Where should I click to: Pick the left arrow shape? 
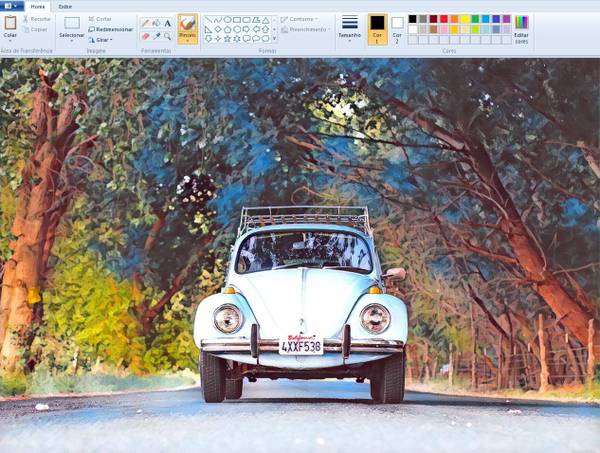[256, 29]
